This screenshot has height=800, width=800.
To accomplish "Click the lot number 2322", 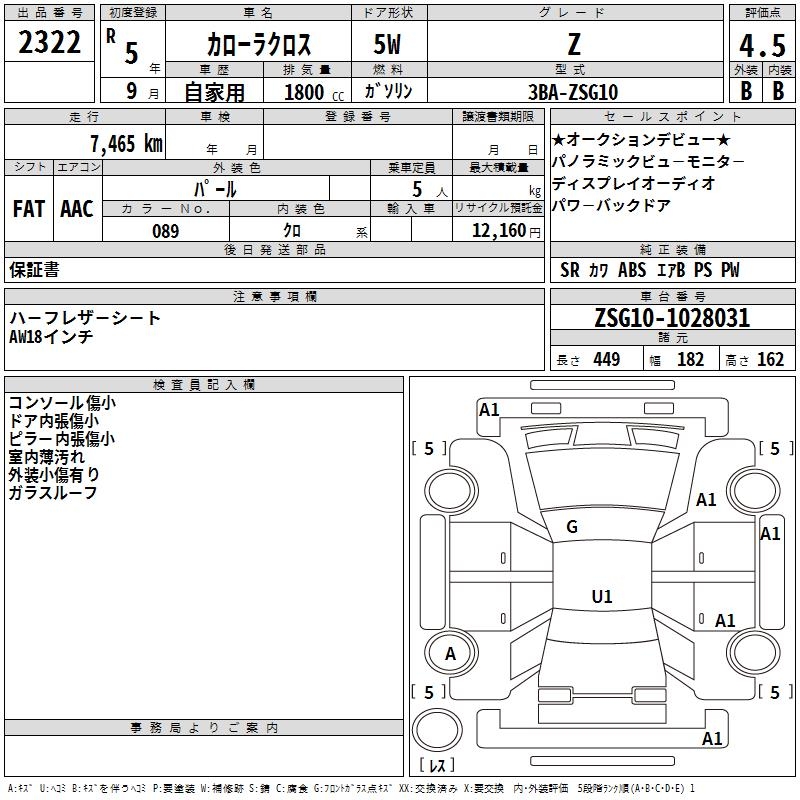I will tap(50, 43).
